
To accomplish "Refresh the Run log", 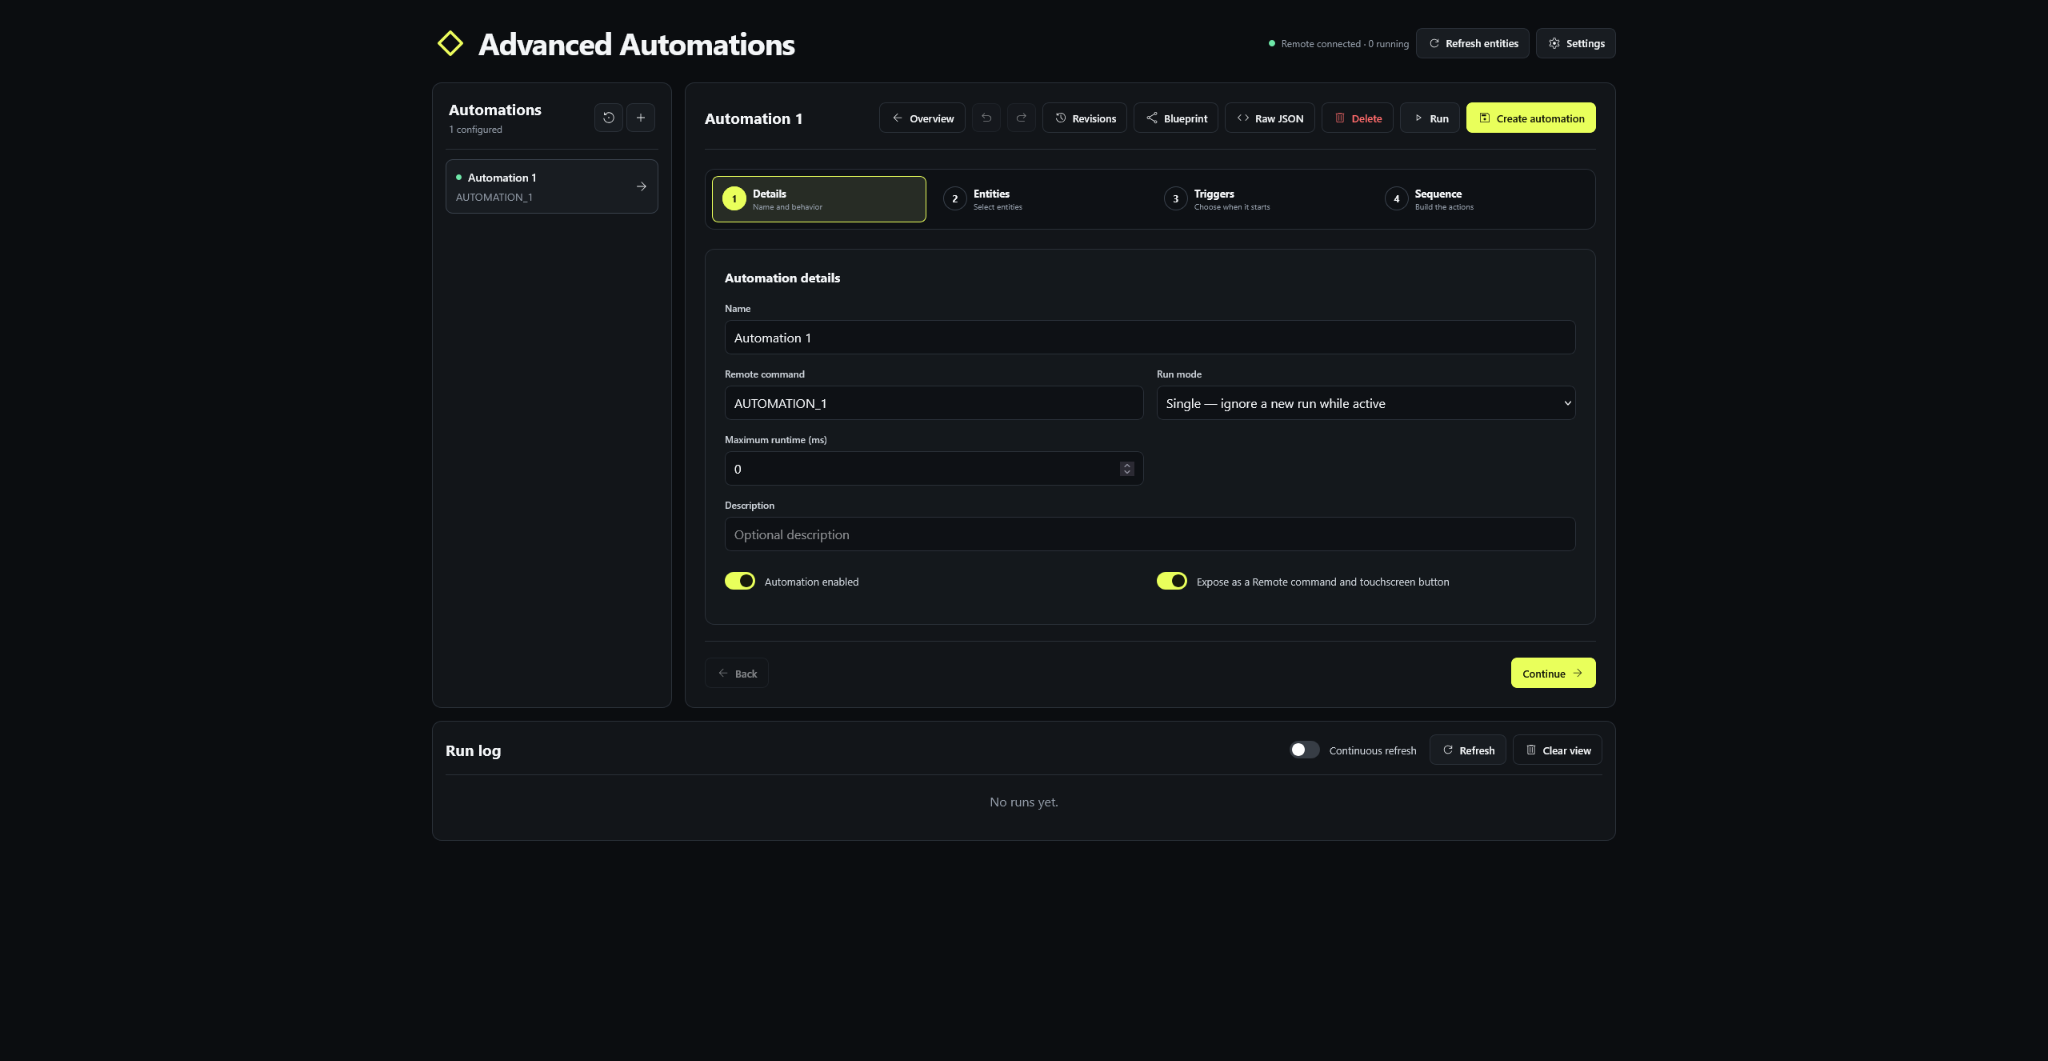I will pyautogui.click(x=1468, y=750).
